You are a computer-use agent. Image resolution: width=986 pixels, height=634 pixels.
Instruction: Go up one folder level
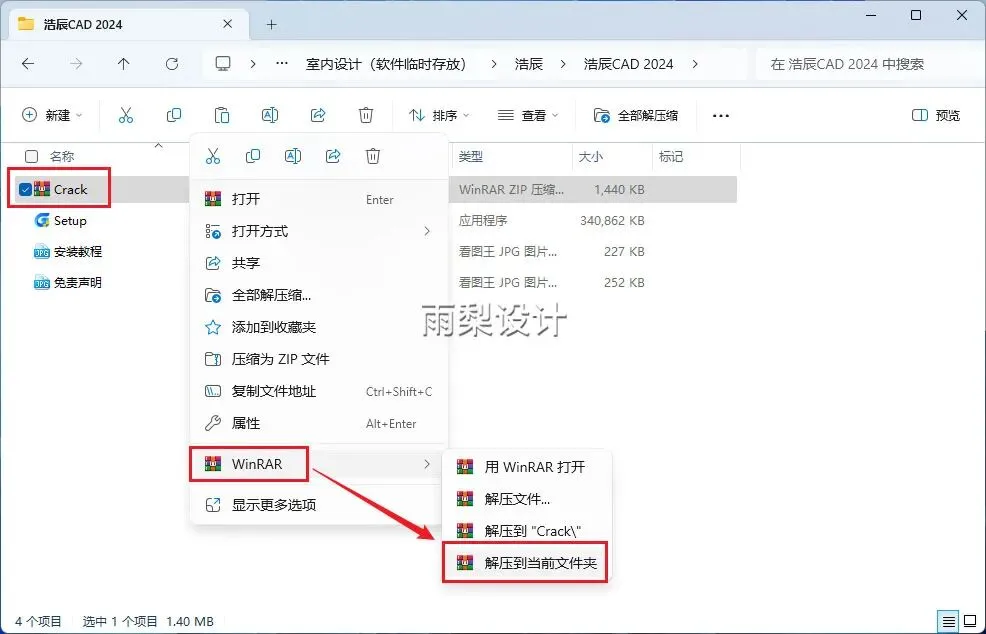(x=123, y=64)
